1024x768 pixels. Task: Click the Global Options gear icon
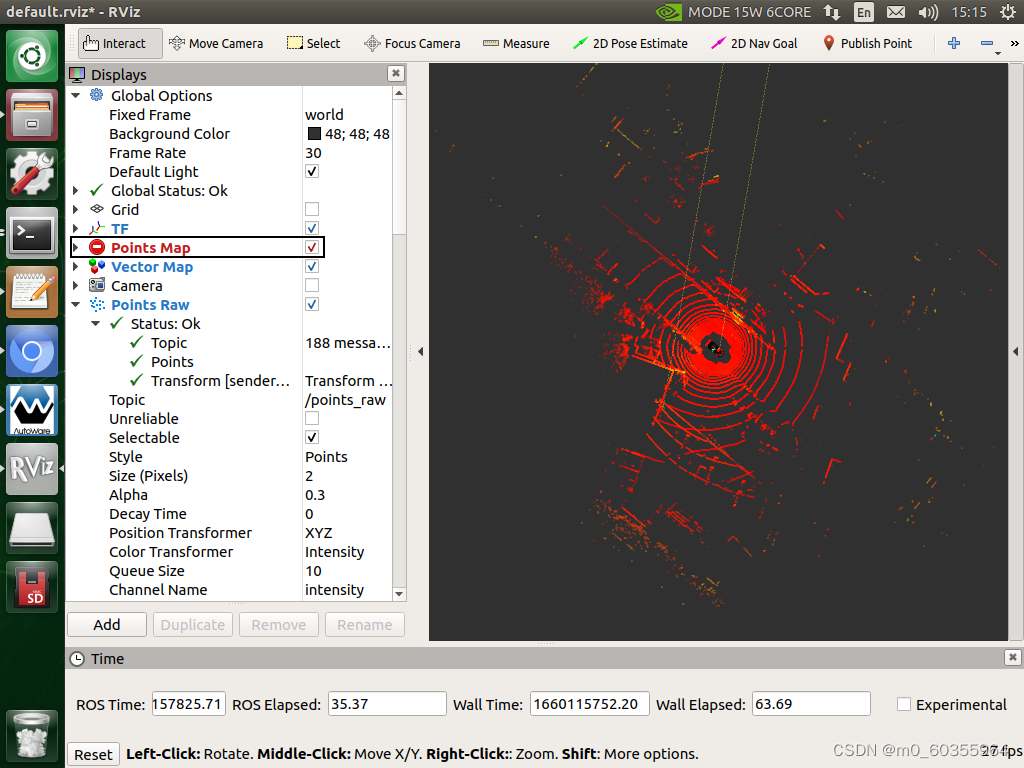click(x=97, y=95)
